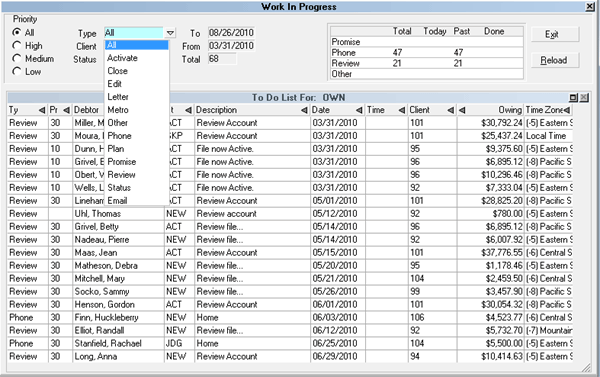Viewport: 600px width, 377px height.
Task: Click the Total count field
Action: (x=222, y=59)
